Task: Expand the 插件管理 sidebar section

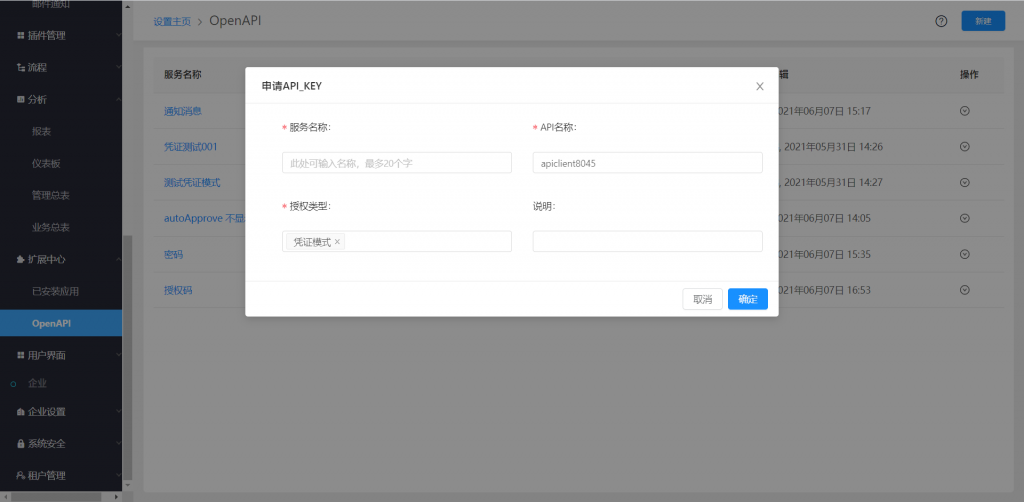Action: (x=60, y=36)
